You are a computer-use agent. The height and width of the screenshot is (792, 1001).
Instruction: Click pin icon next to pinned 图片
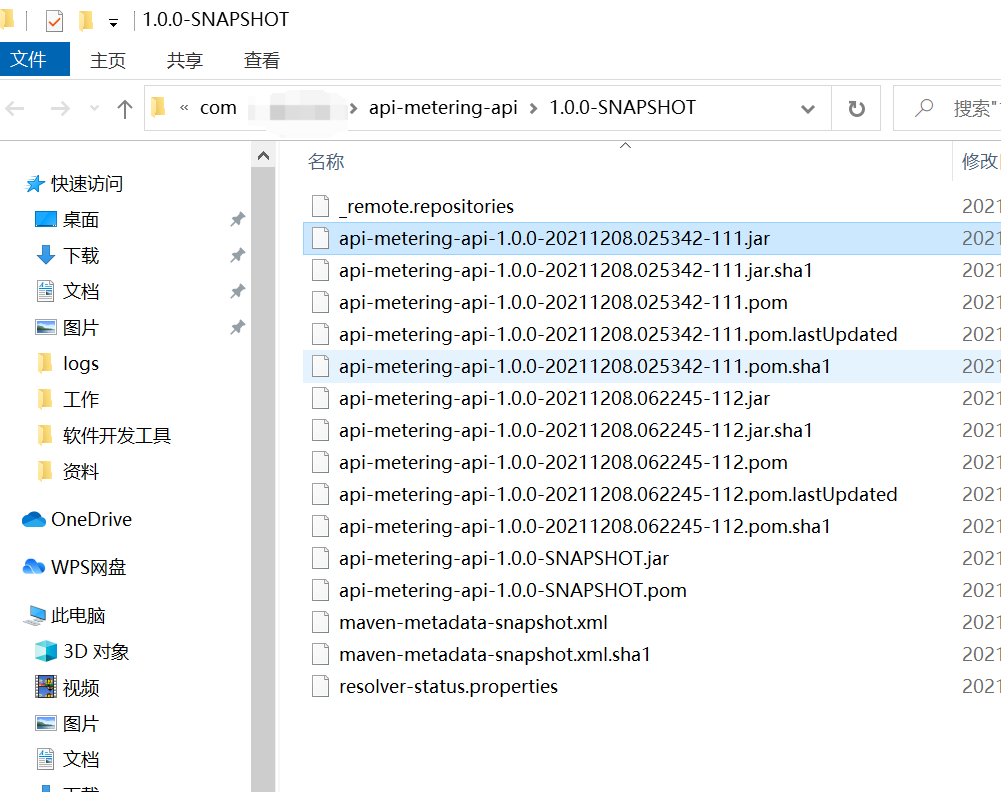[x=237, y=327]
